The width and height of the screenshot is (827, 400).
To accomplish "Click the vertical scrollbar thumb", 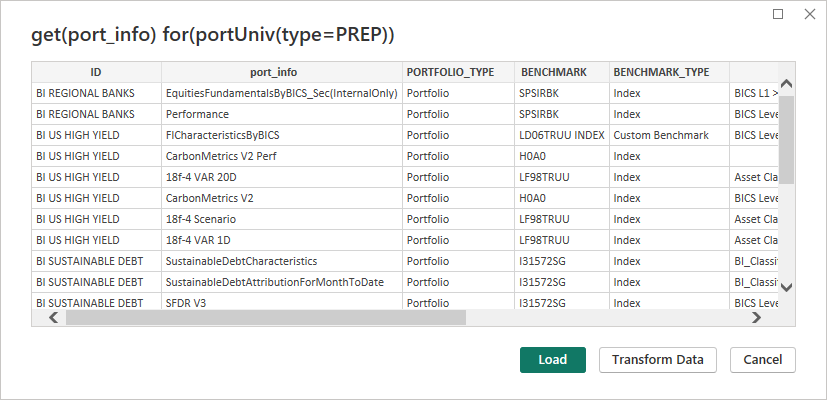I will (786, 140).
